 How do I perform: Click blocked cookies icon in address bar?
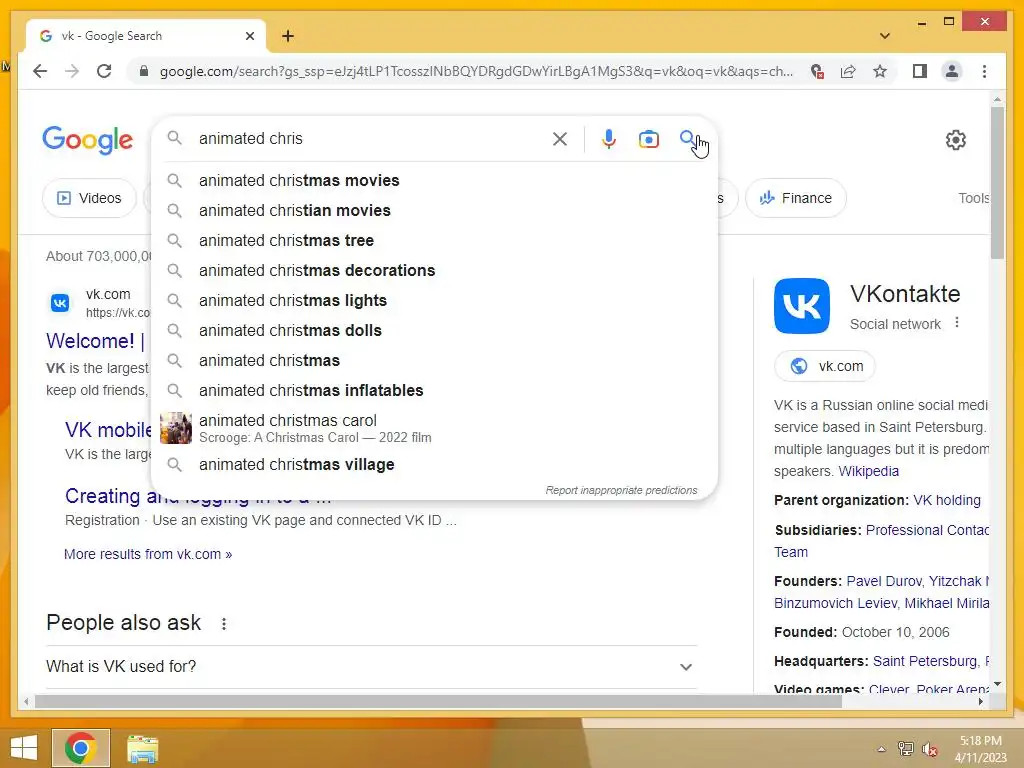click(817, 71)
